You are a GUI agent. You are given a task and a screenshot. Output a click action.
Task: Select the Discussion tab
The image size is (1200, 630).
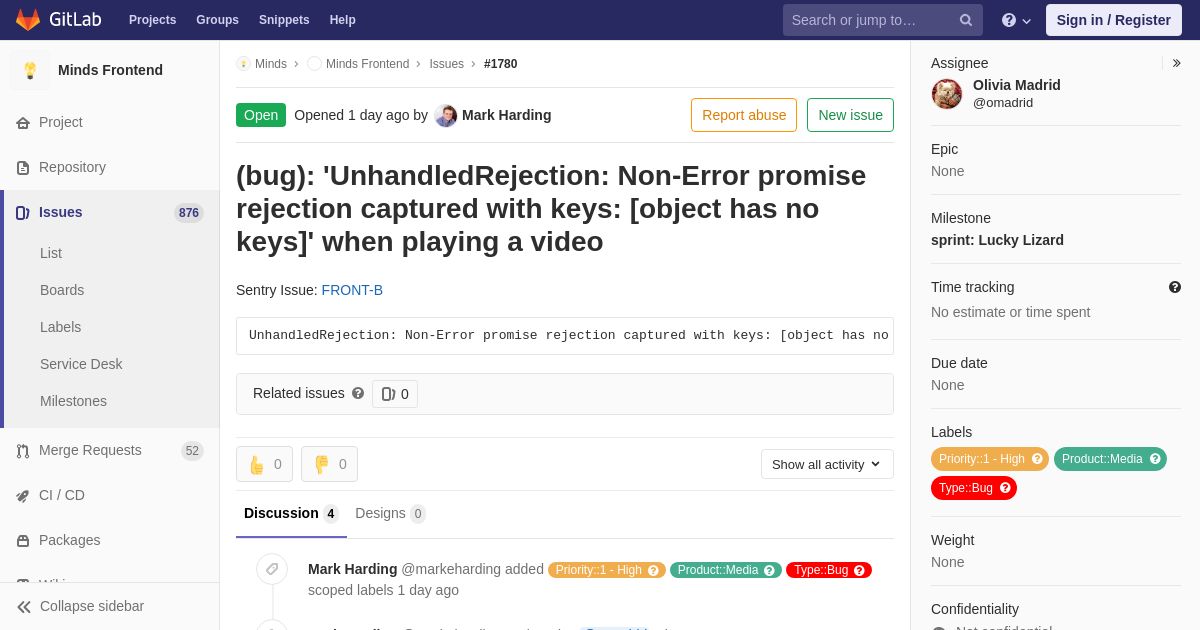[x=291, y=513]
